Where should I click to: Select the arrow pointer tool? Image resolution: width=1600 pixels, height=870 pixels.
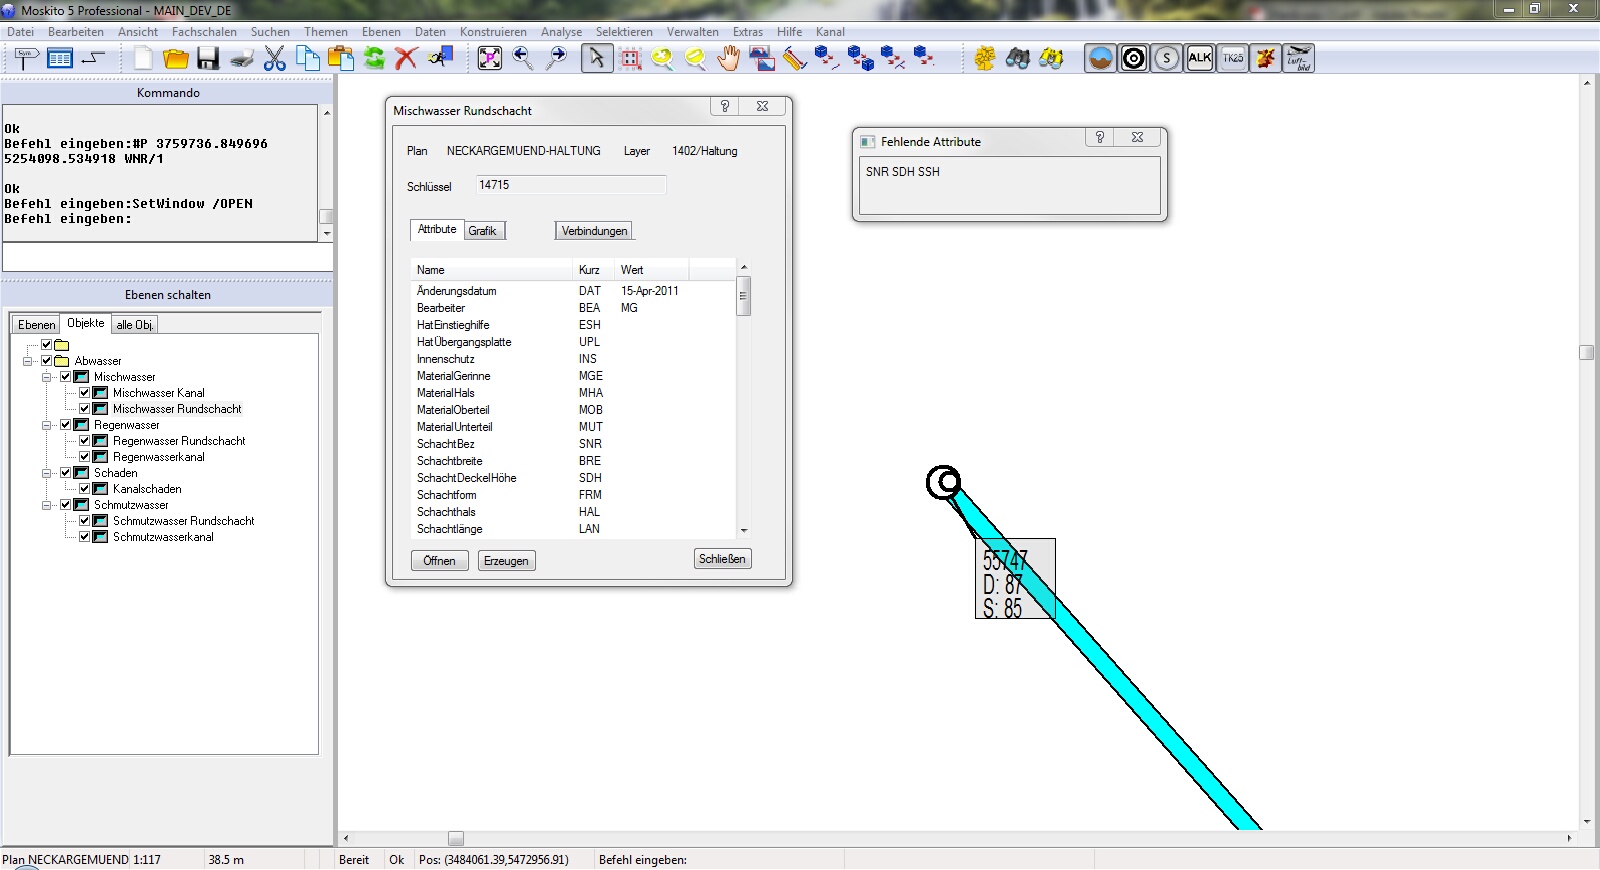pos(597,59)
